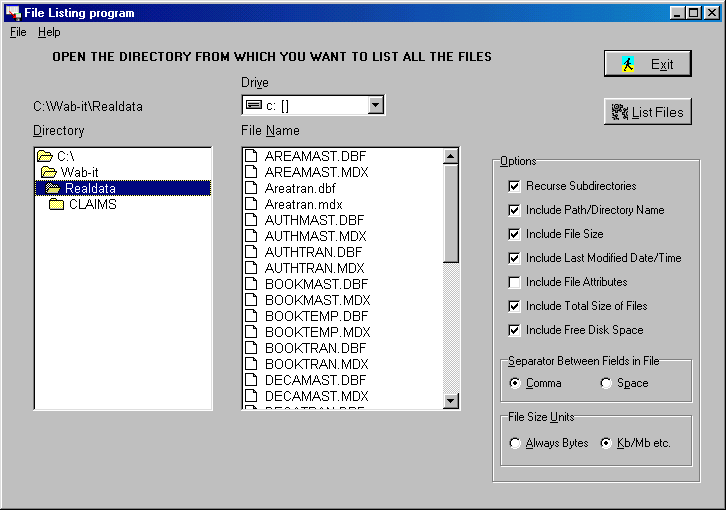Click file icon beside AUTHTRAN.DBF

pos(251,252)
